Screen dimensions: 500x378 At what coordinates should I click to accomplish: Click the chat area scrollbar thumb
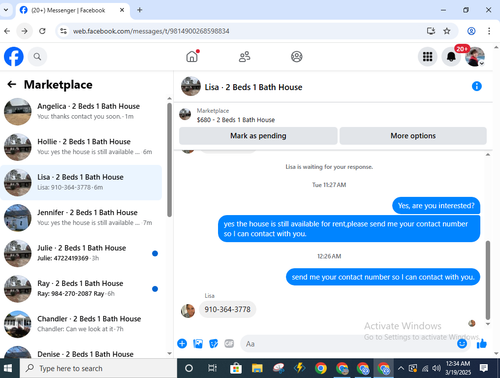pos(488,280)
